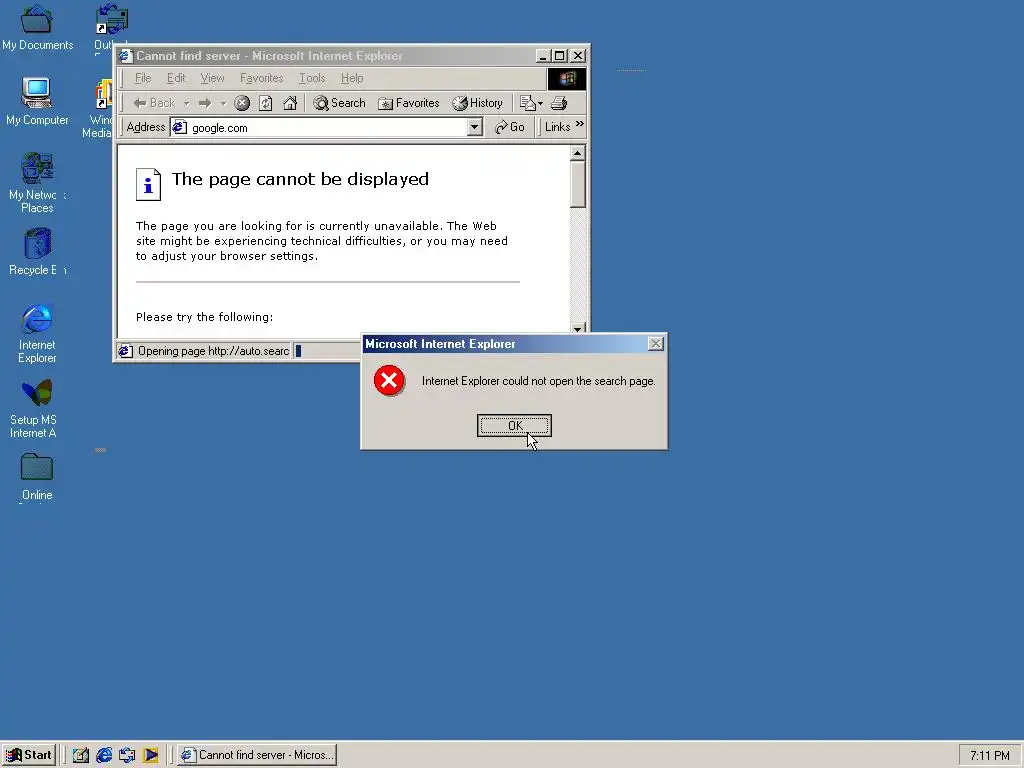The image size is (1024, 768).
Task: Expand the Forward history dropdown arrow
Action: pos(223,103)
